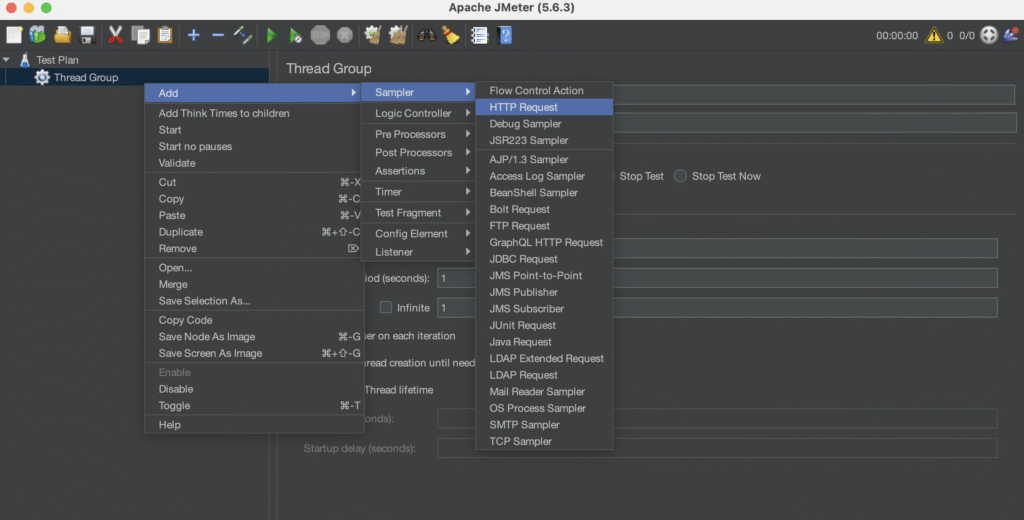
Task: Click the Function Helper list icon
Action: 479,35
